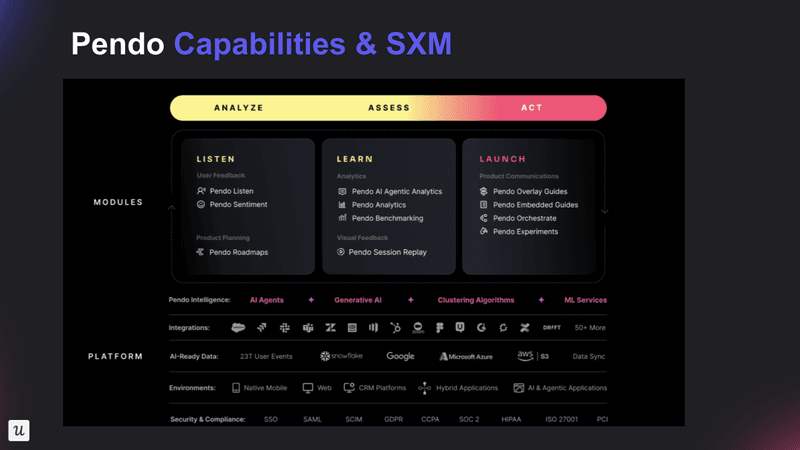Screen dimensions: 800x450
Task: Click the PLATFORM section label
Action: point(115,356)
